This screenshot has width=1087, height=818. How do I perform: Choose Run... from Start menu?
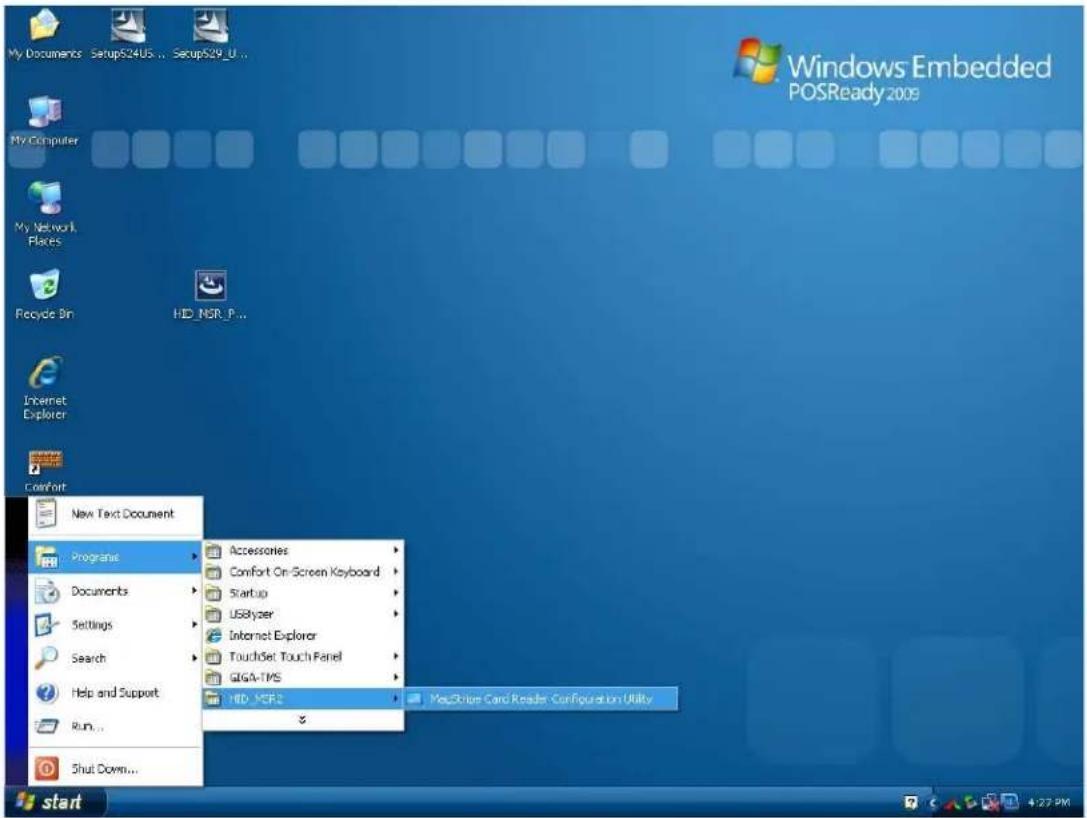(x=115, y=726)
